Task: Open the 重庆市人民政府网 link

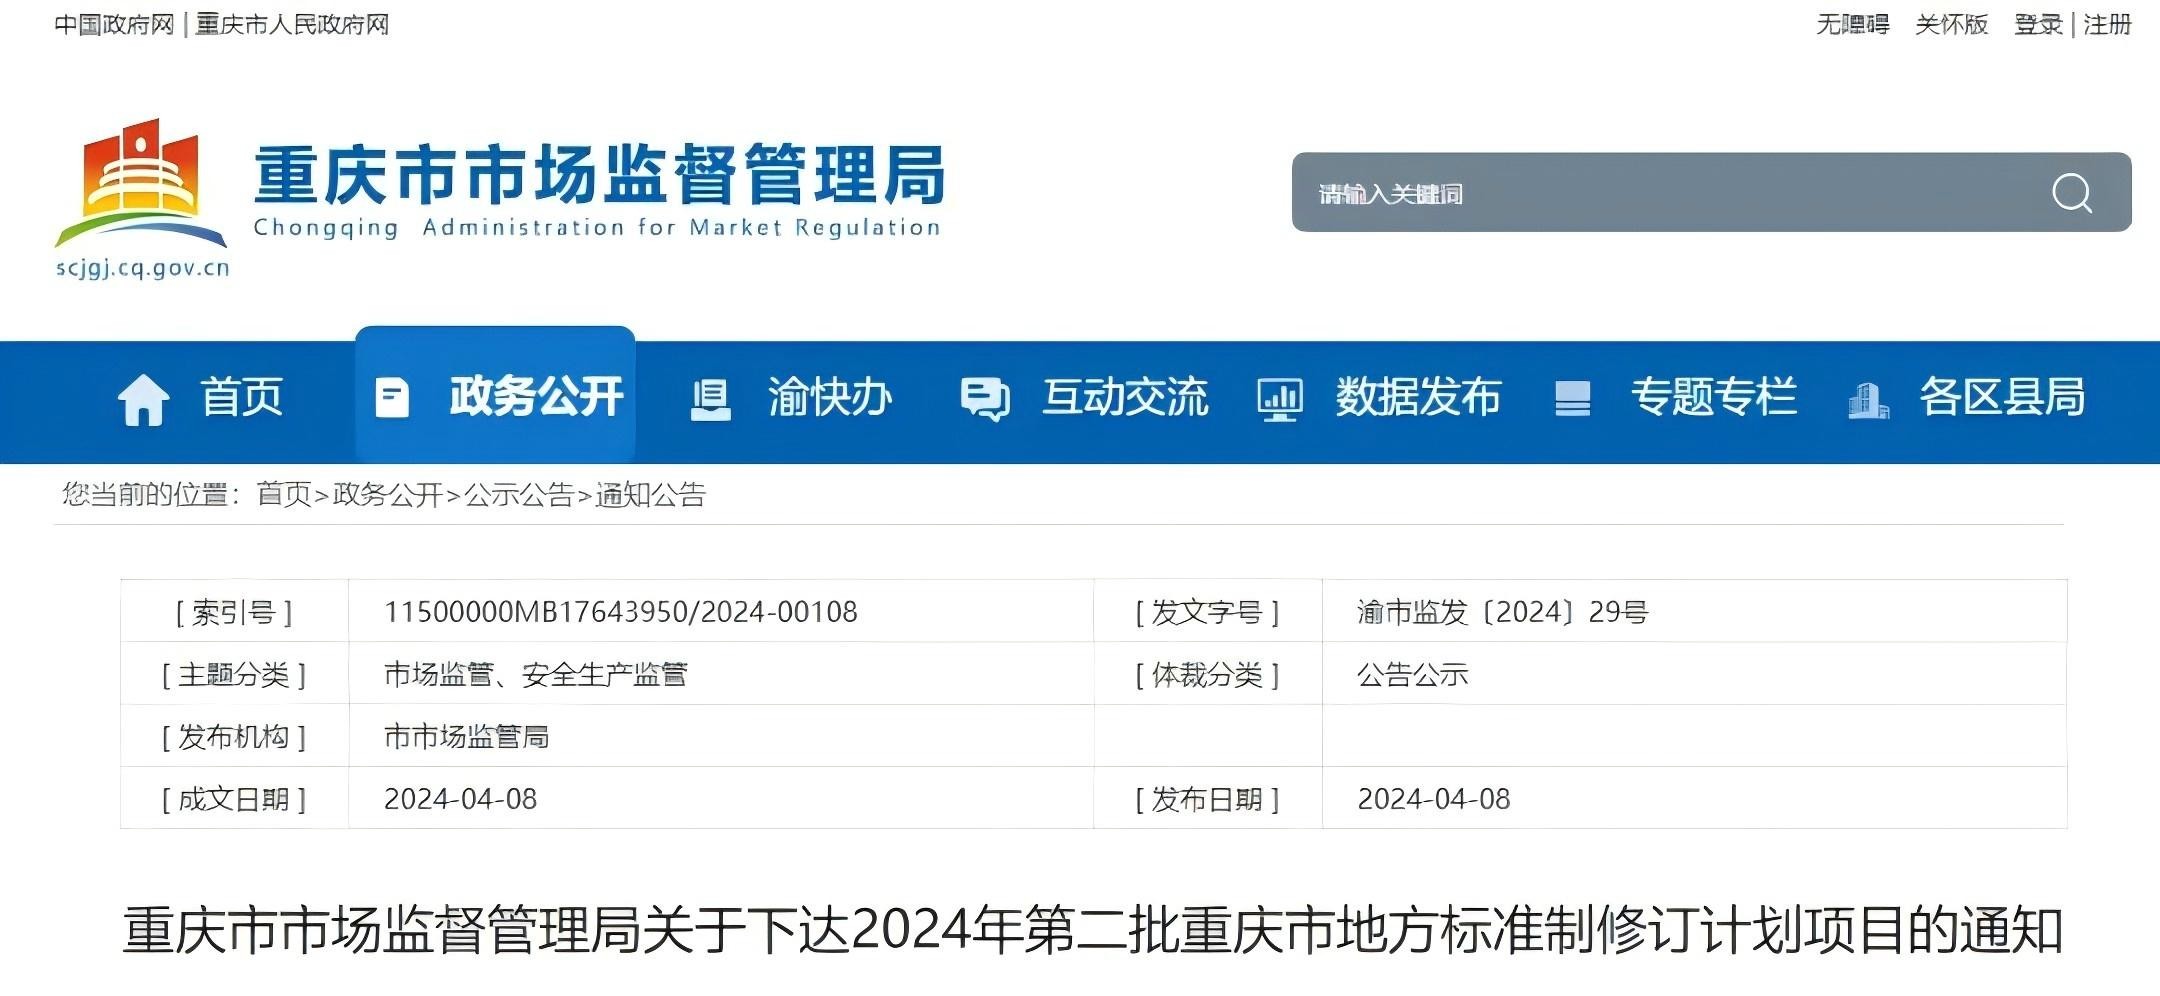Action: 292,24
